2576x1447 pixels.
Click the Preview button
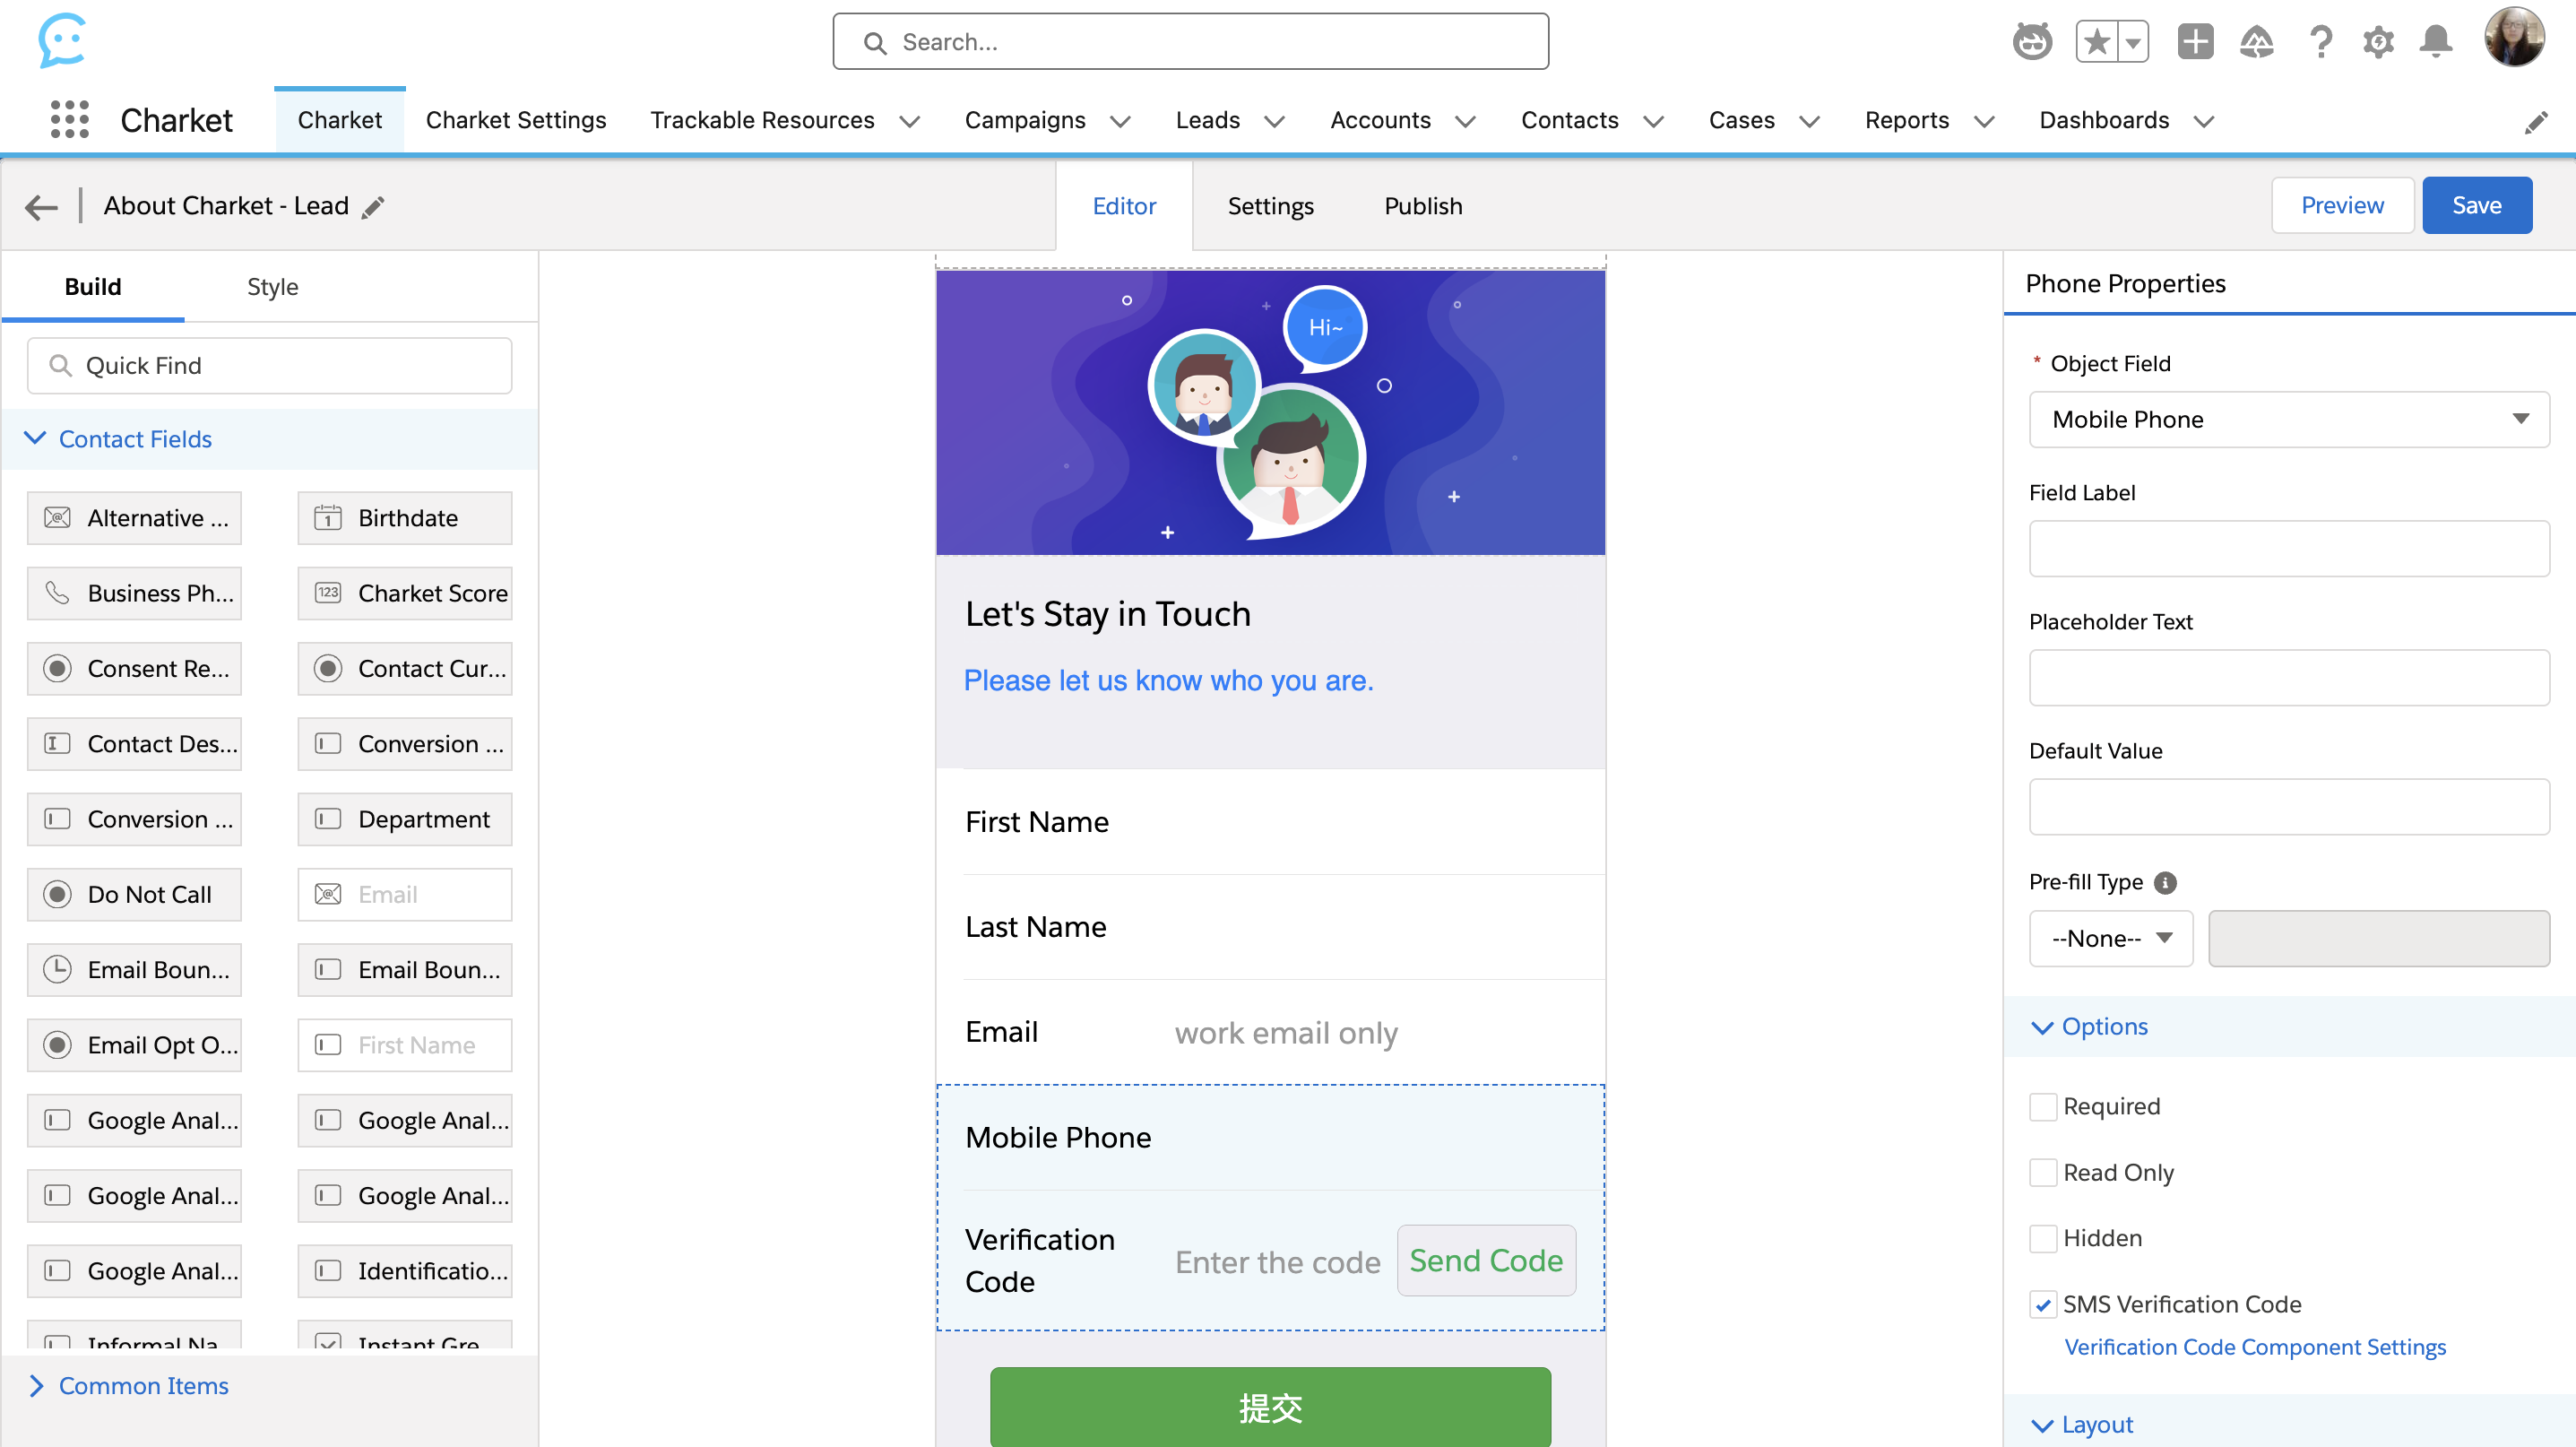pyautogui.click(x=2342, y=205)
